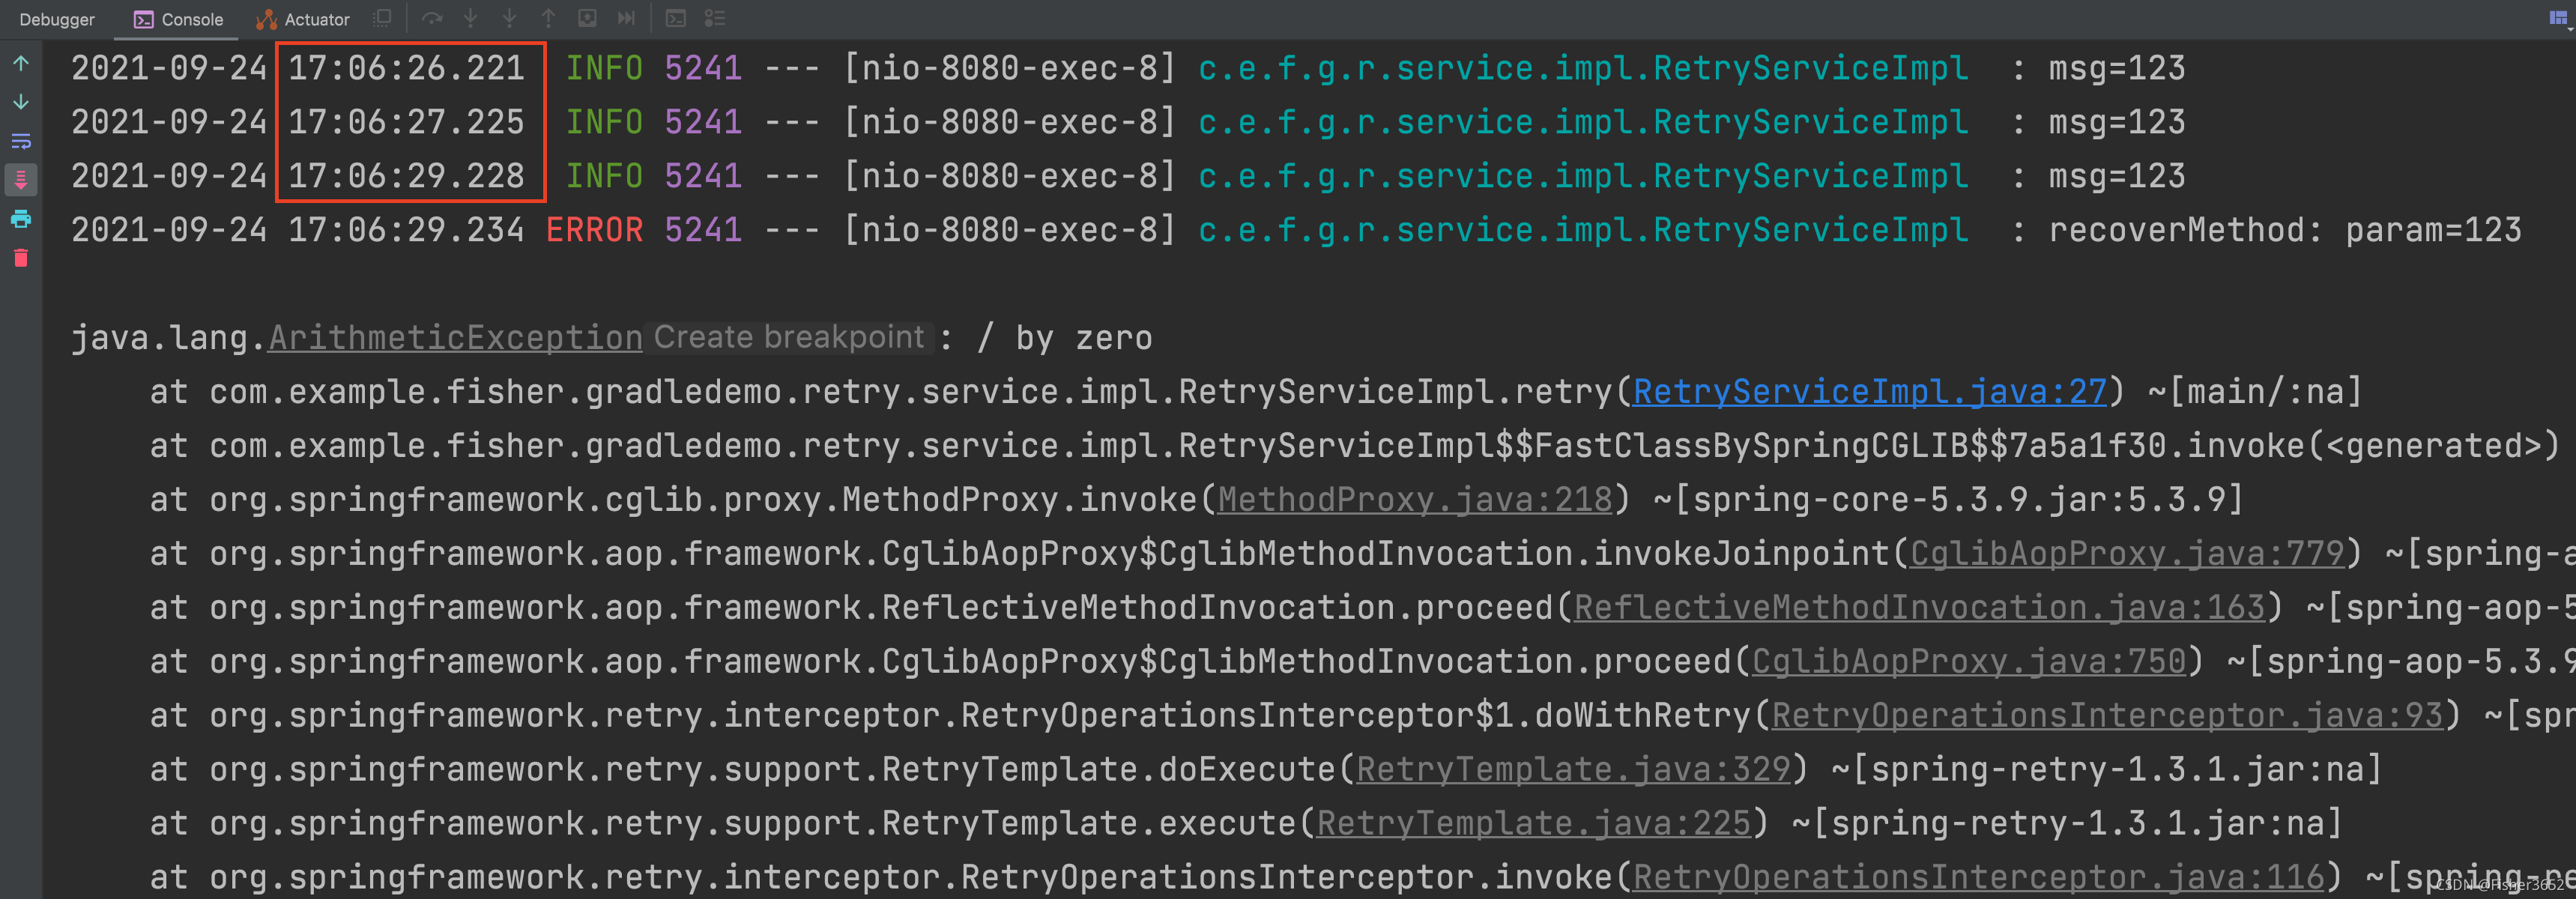Click the Step Out icon
This screenshot has width=2576, height=899.
pos(548,18)
